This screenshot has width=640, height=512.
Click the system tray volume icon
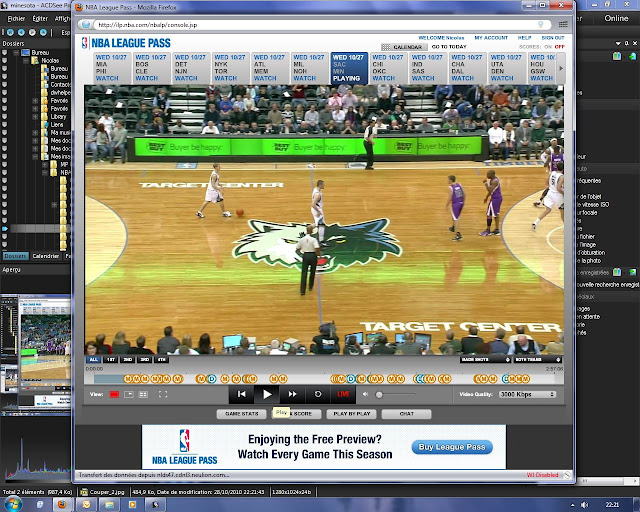pos(584,505)
